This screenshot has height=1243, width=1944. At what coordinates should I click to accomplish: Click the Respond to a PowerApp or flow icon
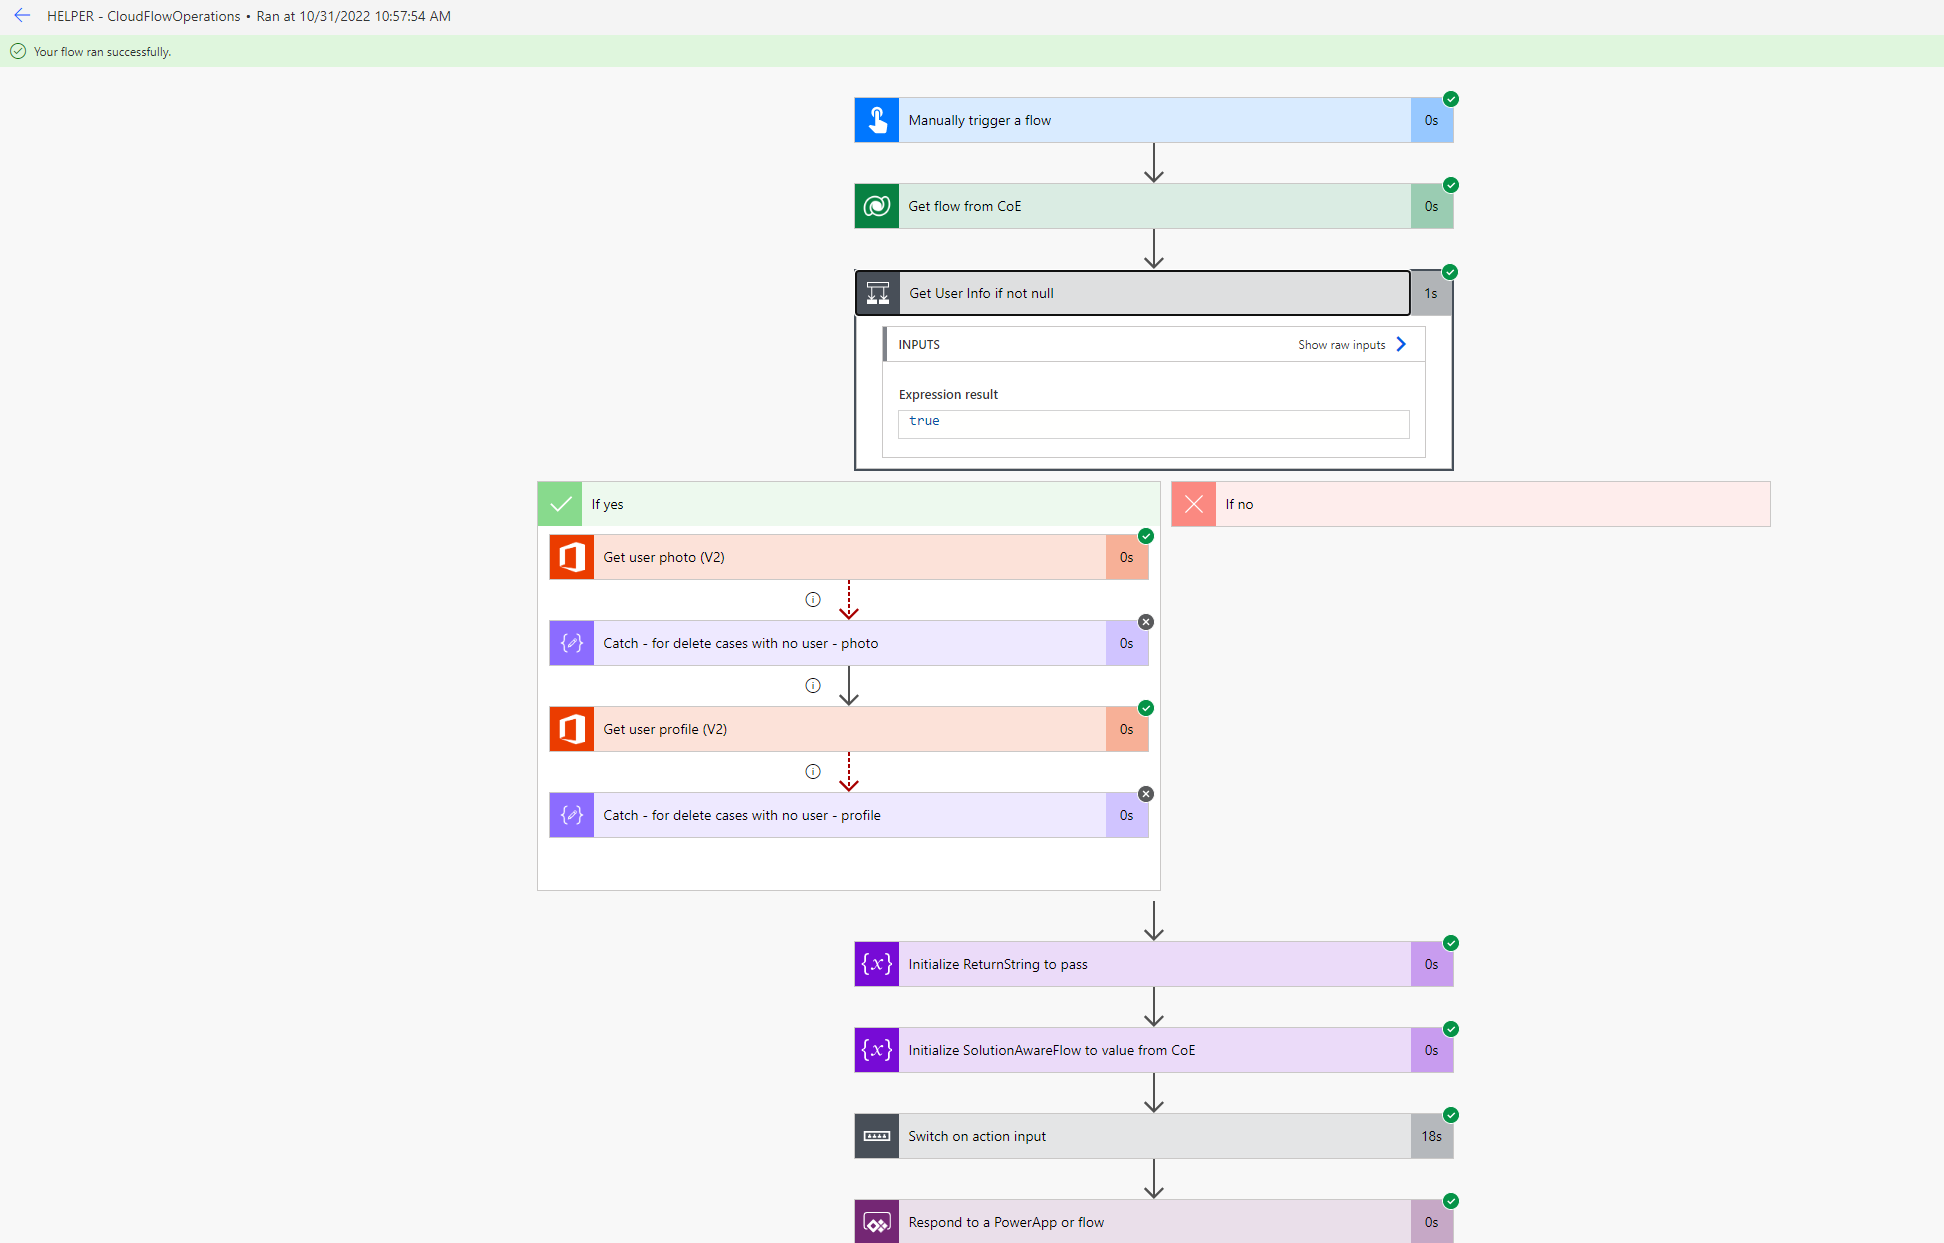tap(876, 1221)
